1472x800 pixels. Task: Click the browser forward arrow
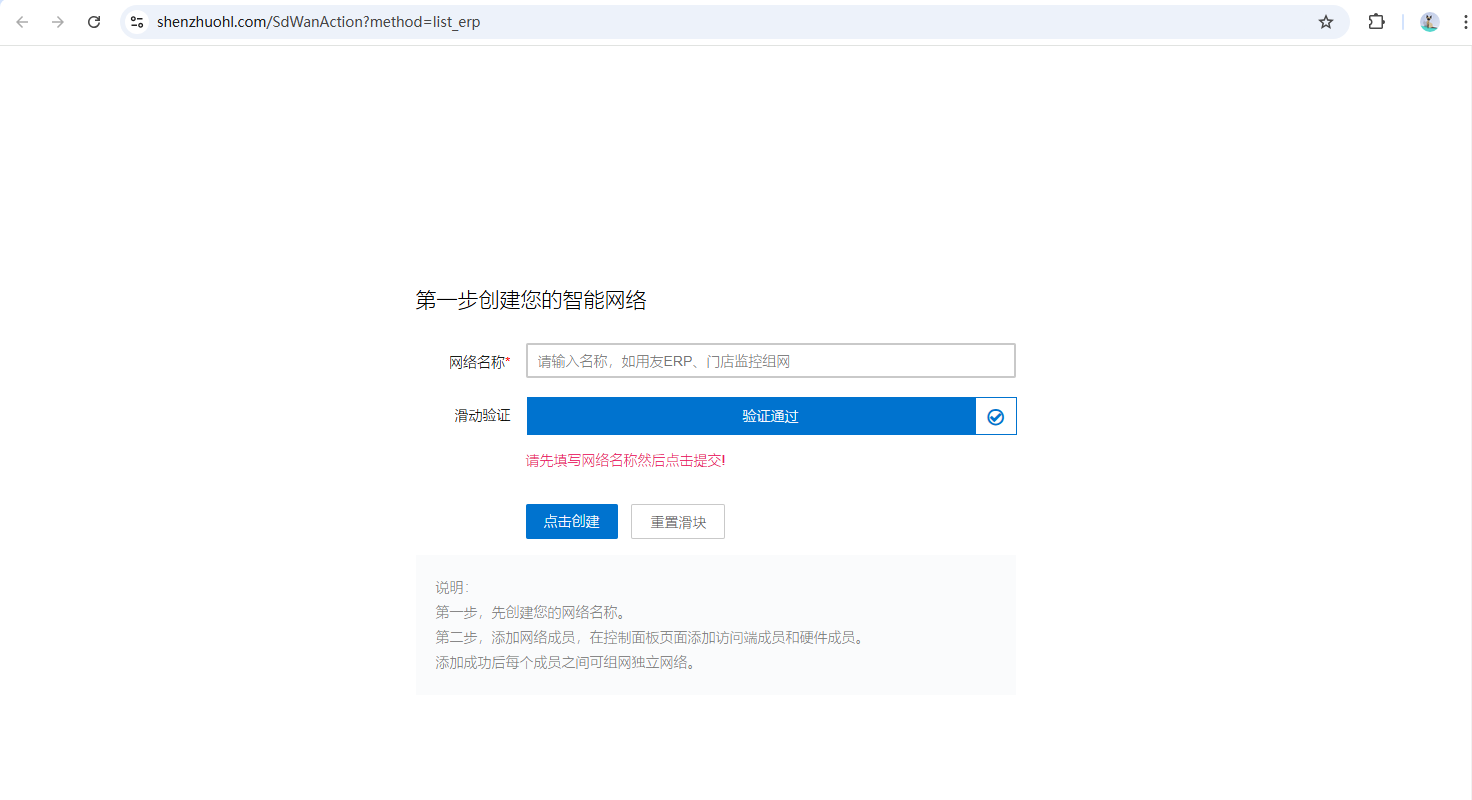point(58,22)
